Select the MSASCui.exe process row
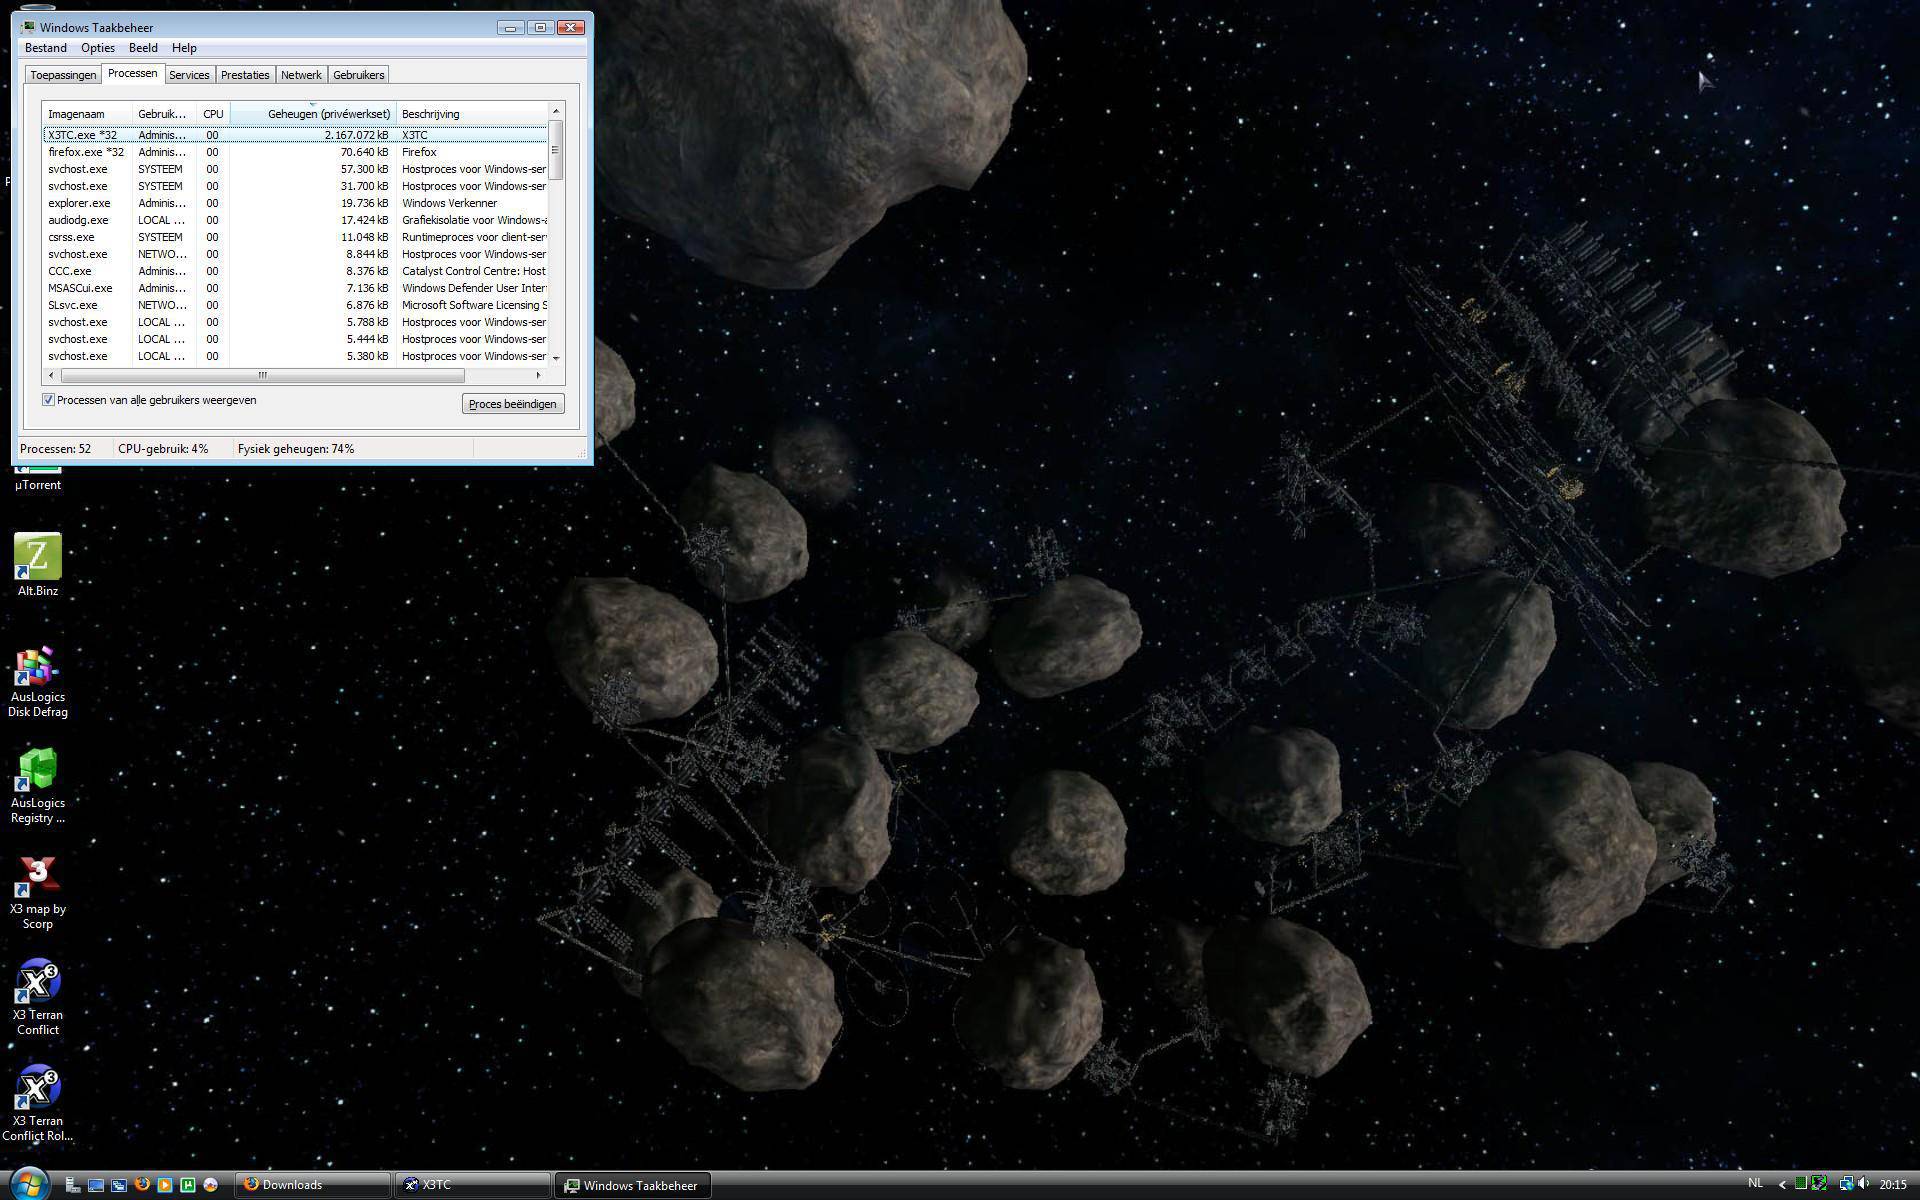The image size is (1920, 1200). click(x=295, y=288)
